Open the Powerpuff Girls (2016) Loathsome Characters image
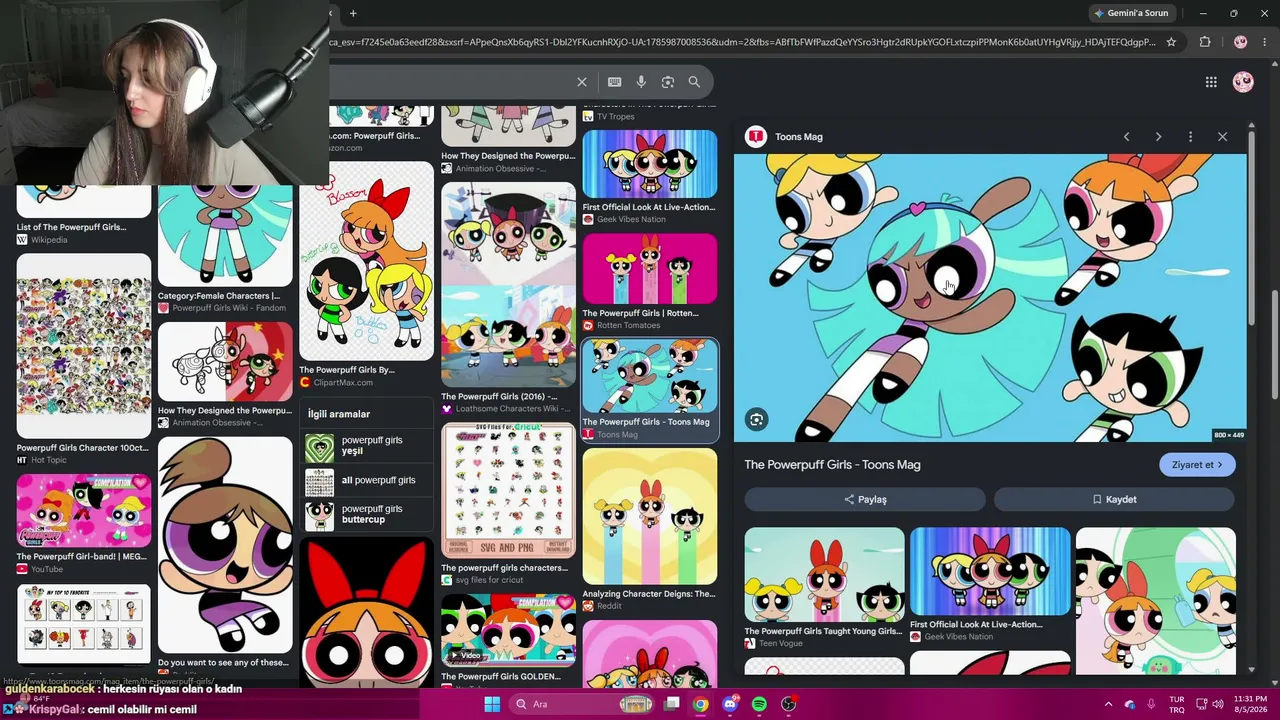Image resolution: width=1280 pixels, height=720 pixels. point(509,284)
